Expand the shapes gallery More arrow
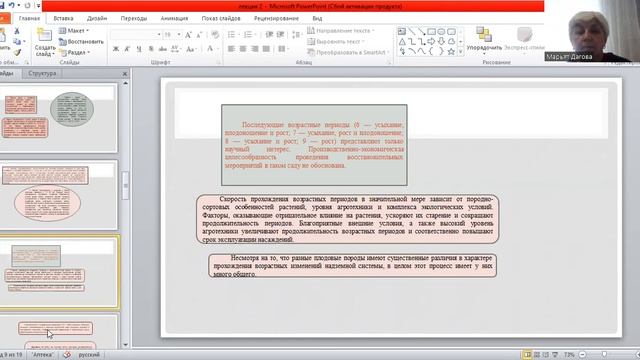 point(461,52)
